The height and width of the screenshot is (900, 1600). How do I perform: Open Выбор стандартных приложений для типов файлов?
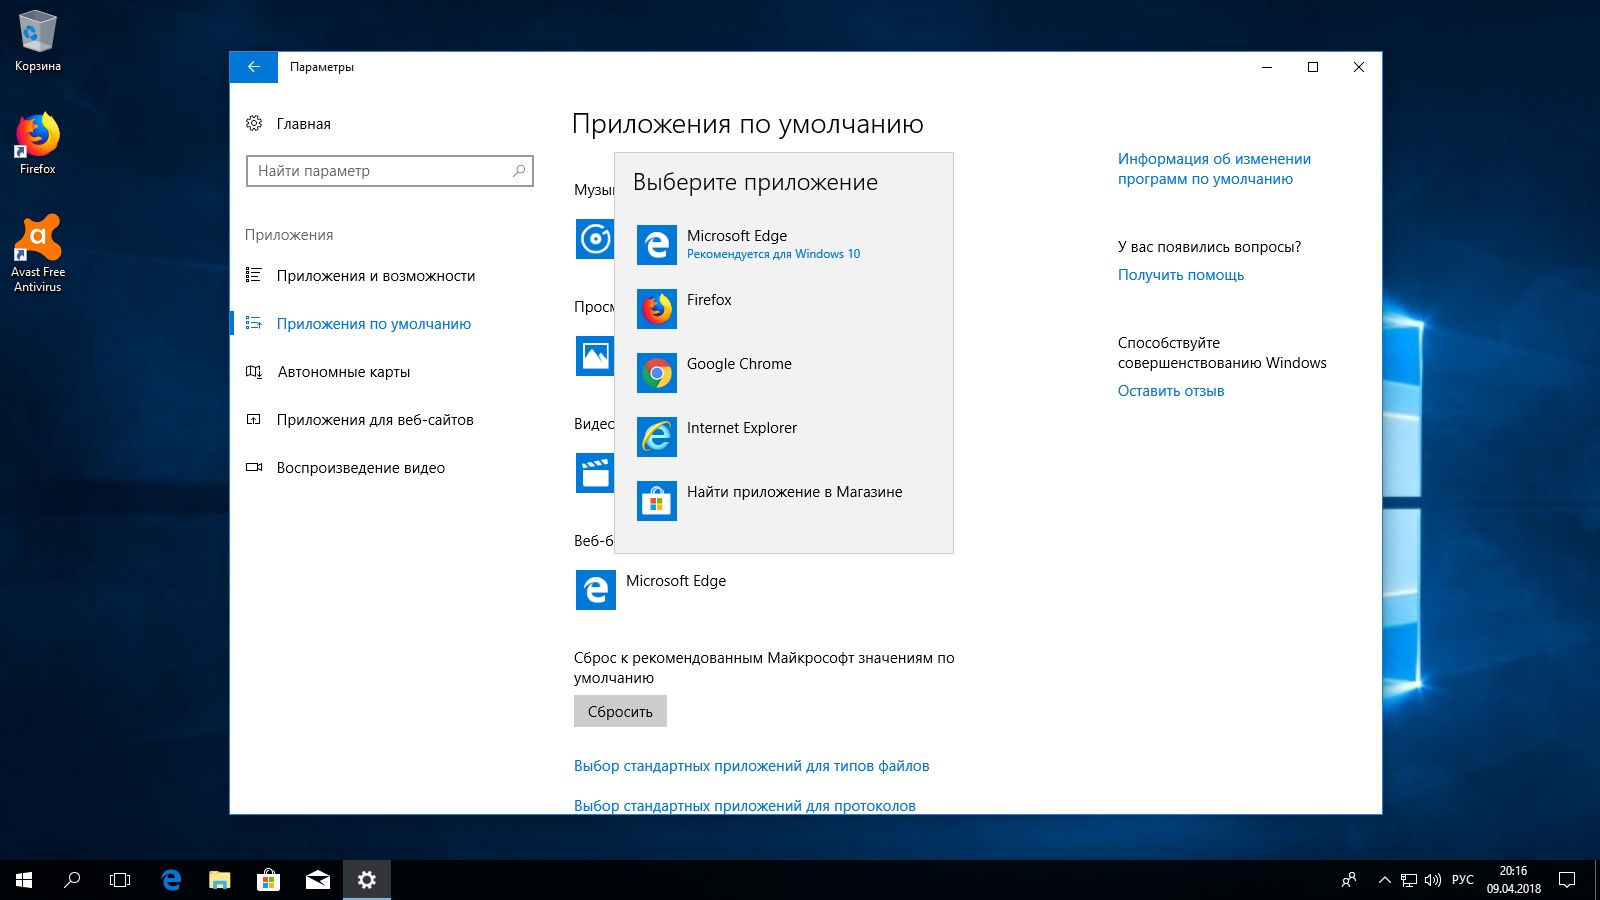pos(751,766)
